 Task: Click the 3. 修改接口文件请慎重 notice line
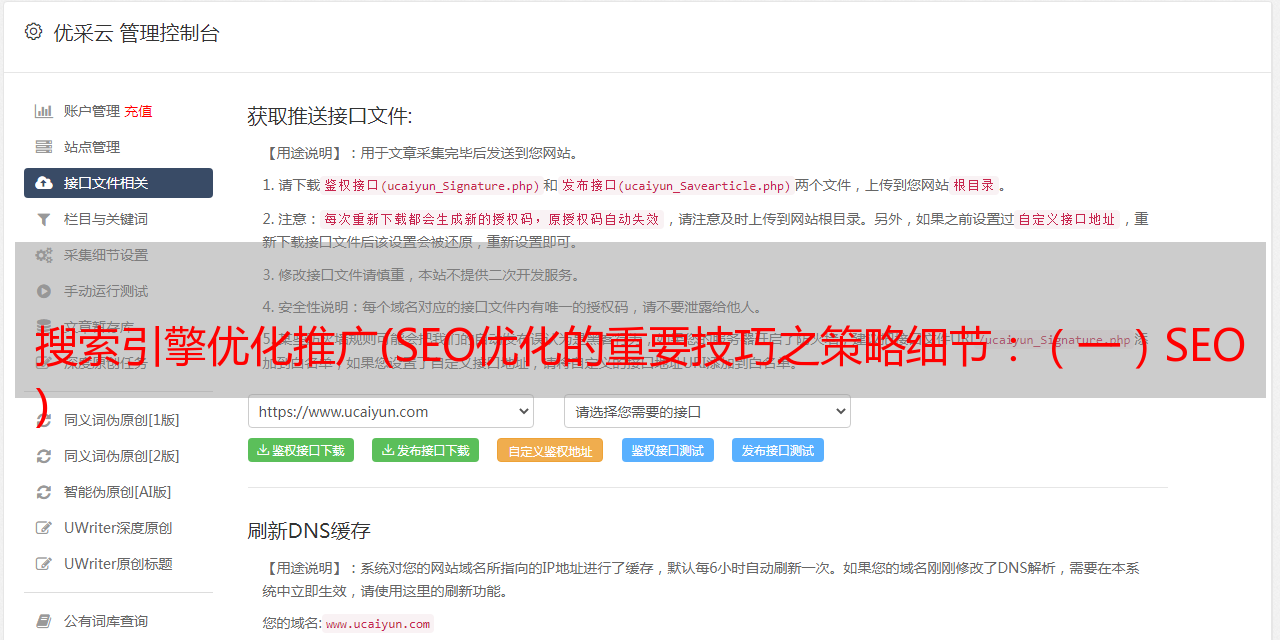pos(421,275)
